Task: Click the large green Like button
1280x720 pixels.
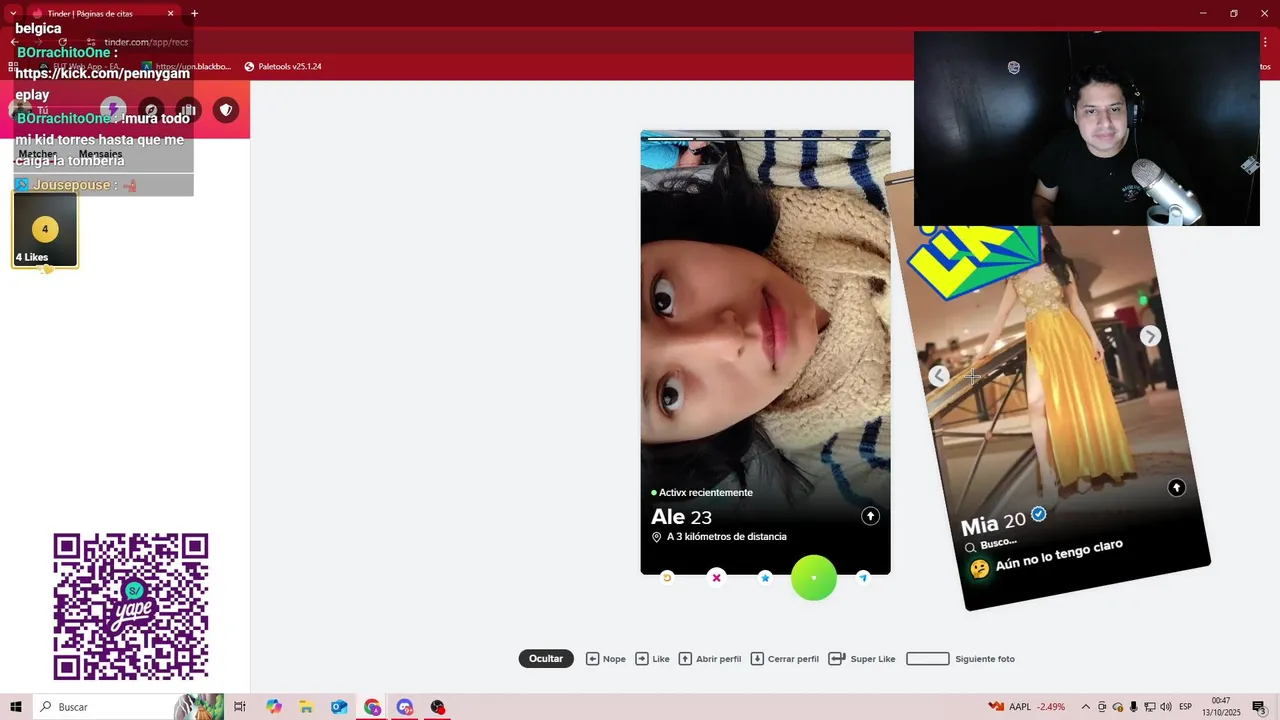Action: coord(814,578)
